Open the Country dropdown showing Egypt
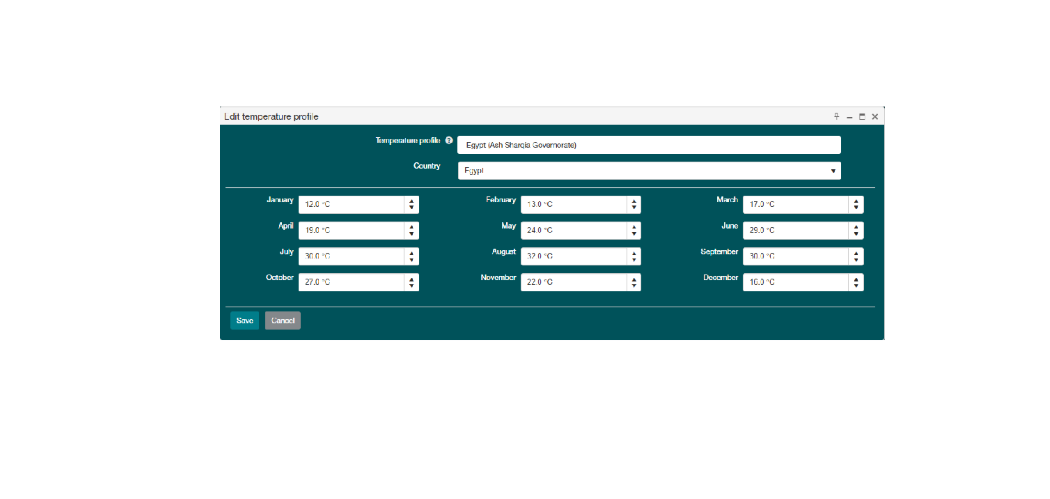This screenshot has width=1050, height=499. pyautogui.click(x=648, y=171)
